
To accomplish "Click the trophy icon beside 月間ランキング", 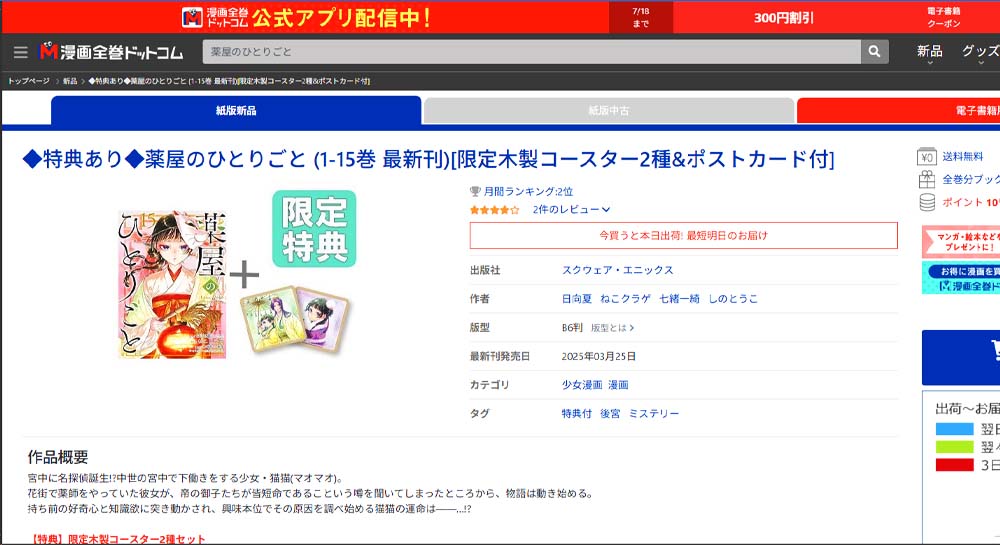I will [474, 191].
